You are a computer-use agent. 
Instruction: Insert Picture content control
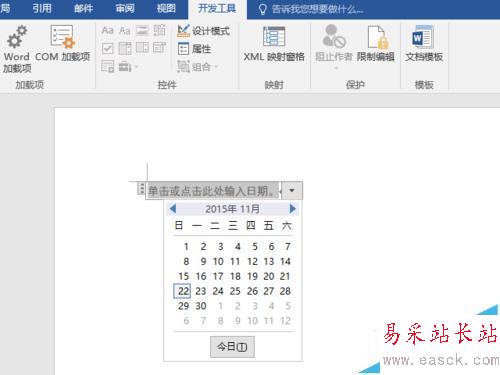click(x=142, y=31)
